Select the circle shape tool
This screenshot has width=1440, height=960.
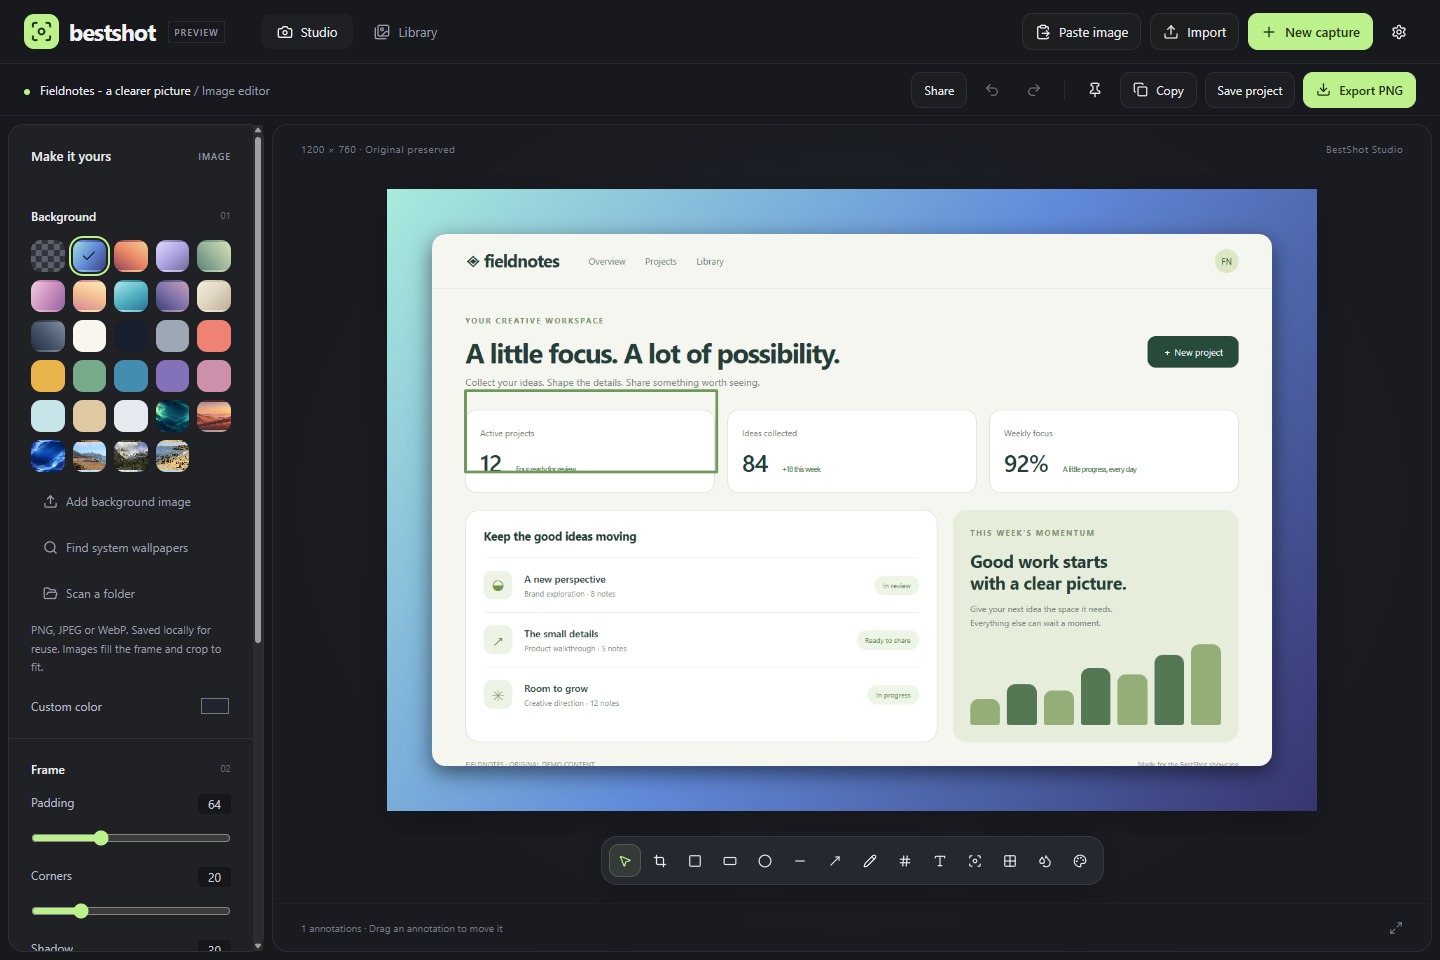(x=765, y=861)
